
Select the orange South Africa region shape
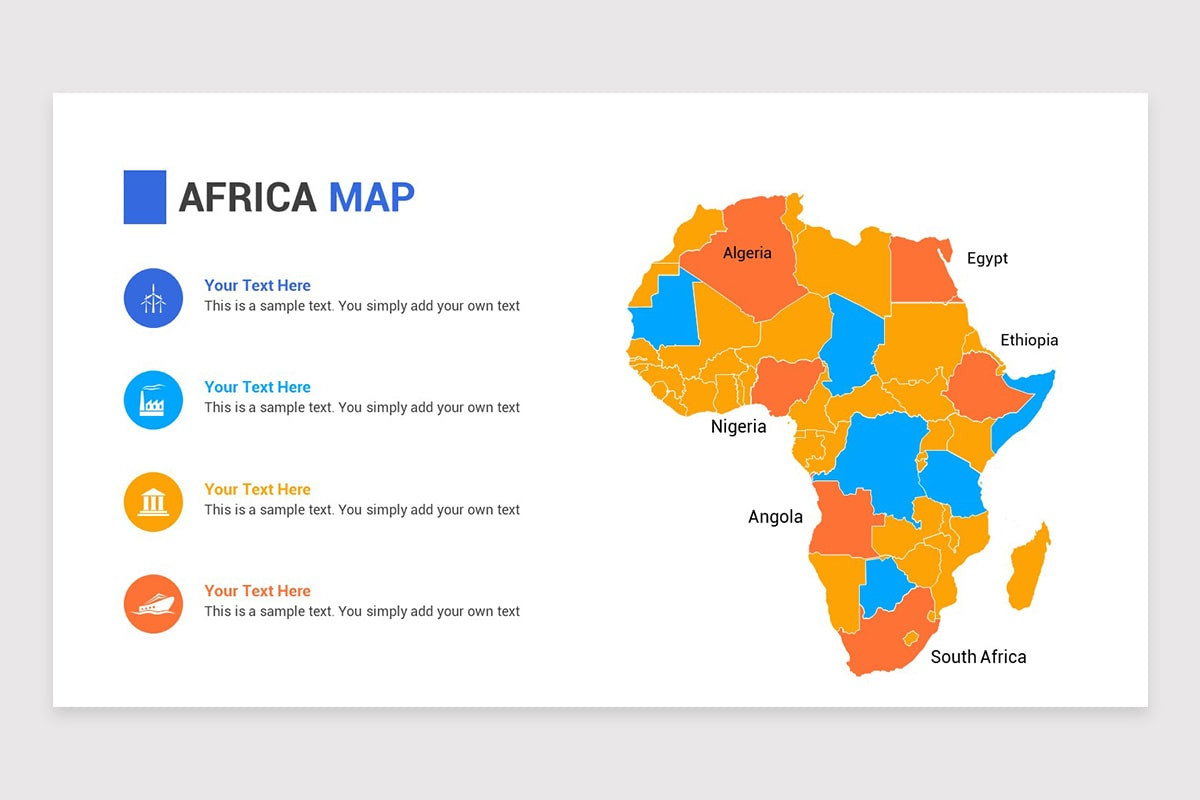885,635
